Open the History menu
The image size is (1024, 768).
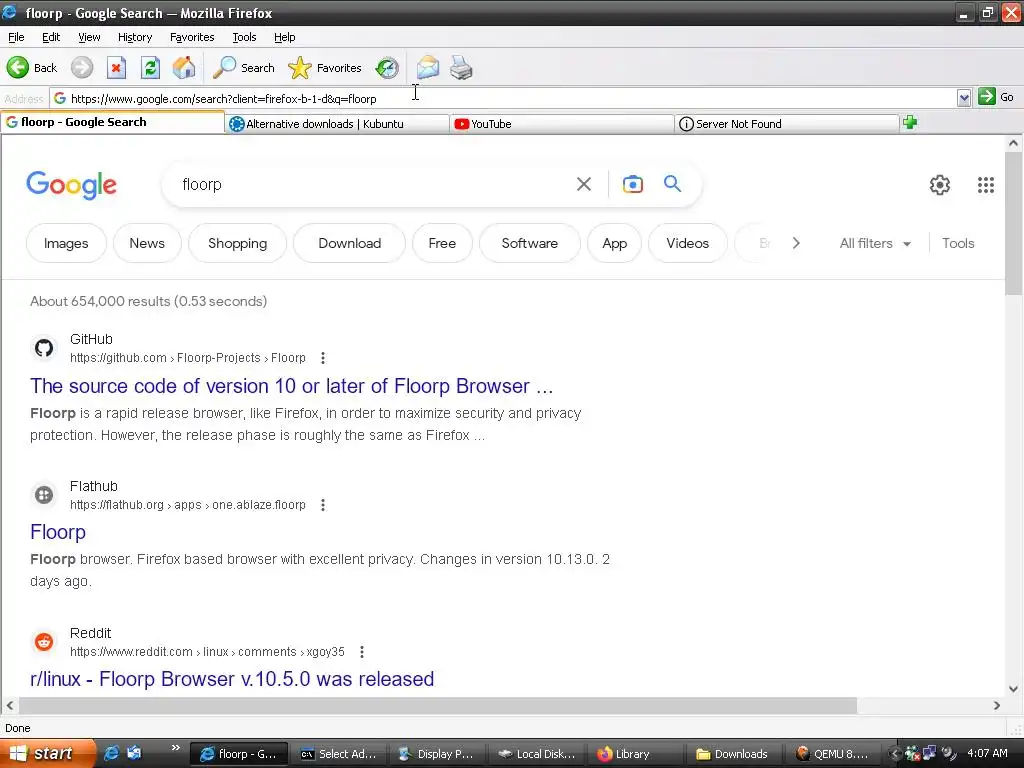click(x=135, y=37)
